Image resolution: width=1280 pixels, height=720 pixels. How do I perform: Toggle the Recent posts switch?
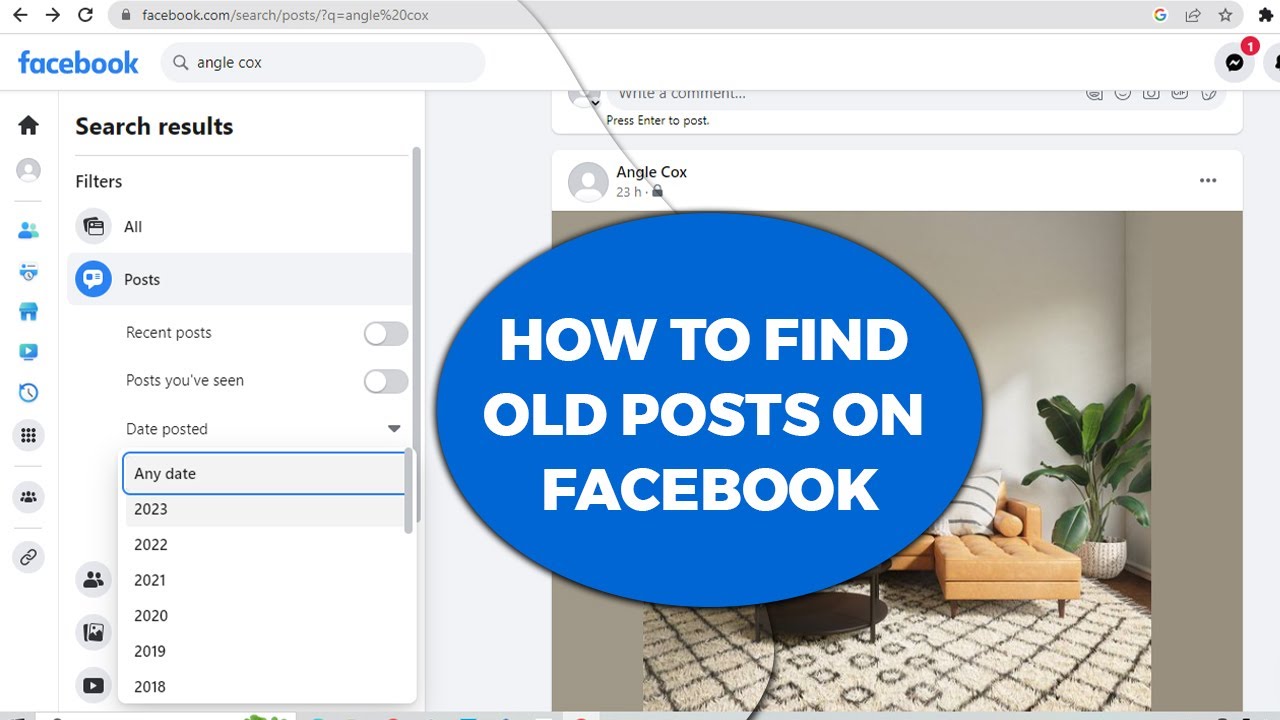pyautogui.click(x=386, y=333)
